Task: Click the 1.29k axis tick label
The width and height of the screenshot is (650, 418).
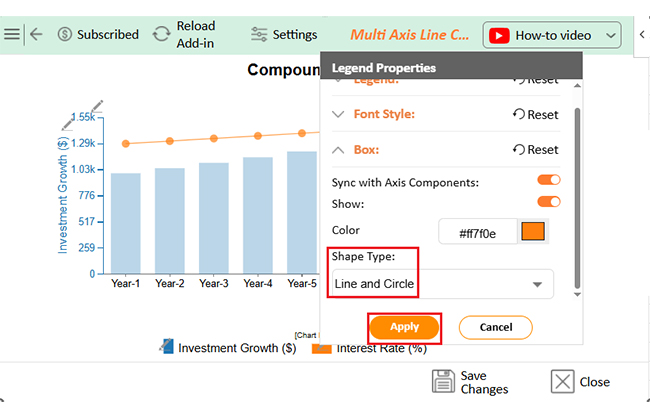Action: 83,143
